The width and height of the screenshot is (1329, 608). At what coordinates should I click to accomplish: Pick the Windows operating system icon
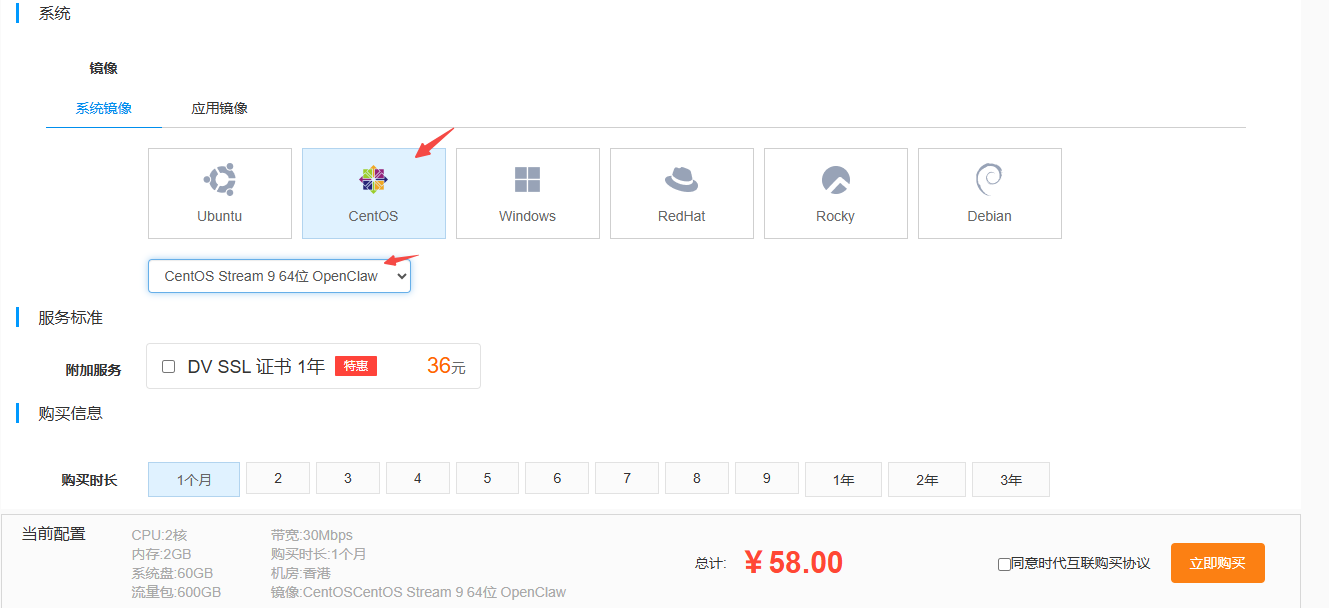coord(527,181)
